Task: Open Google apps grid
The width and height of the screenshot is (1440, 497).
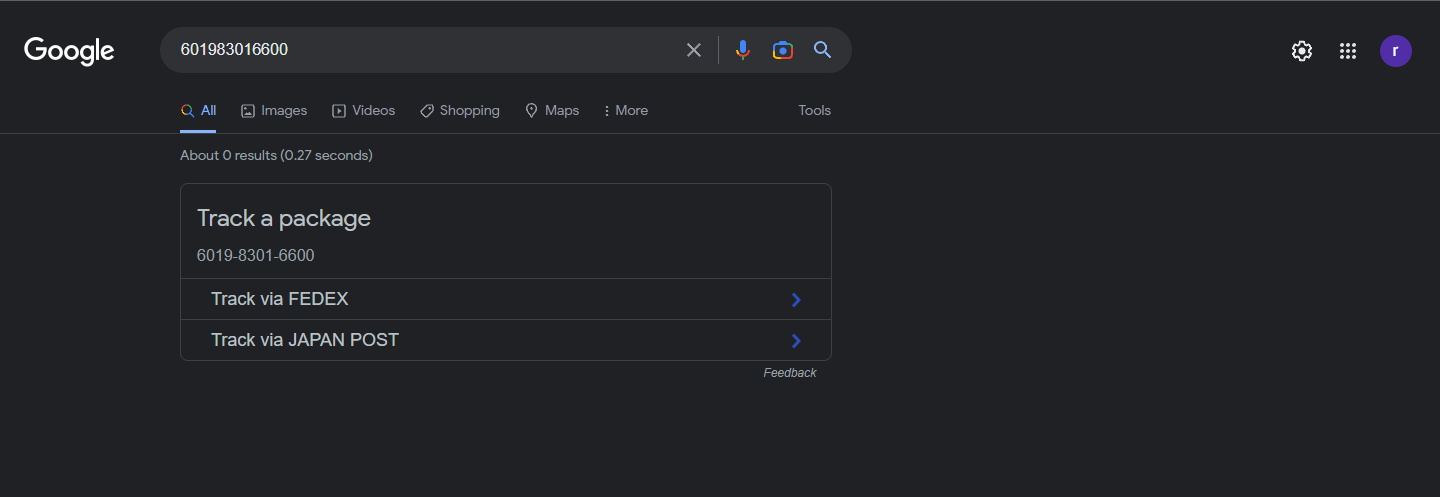Action: pos(1348,51)
